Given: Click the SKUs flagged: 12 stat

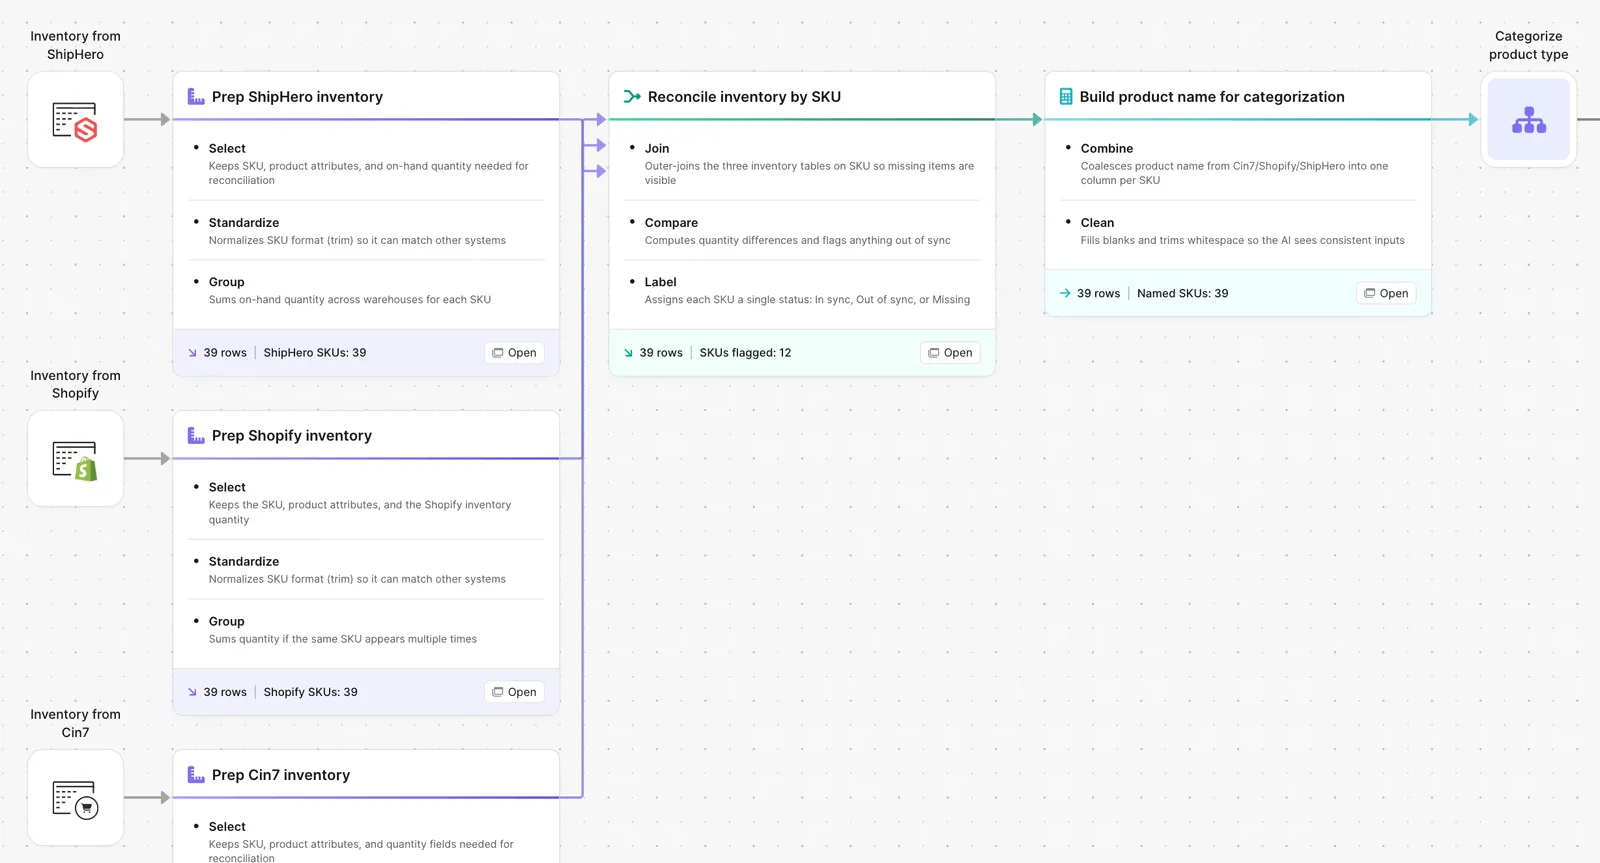Looking at the screenshot, I should coord(745,353).
